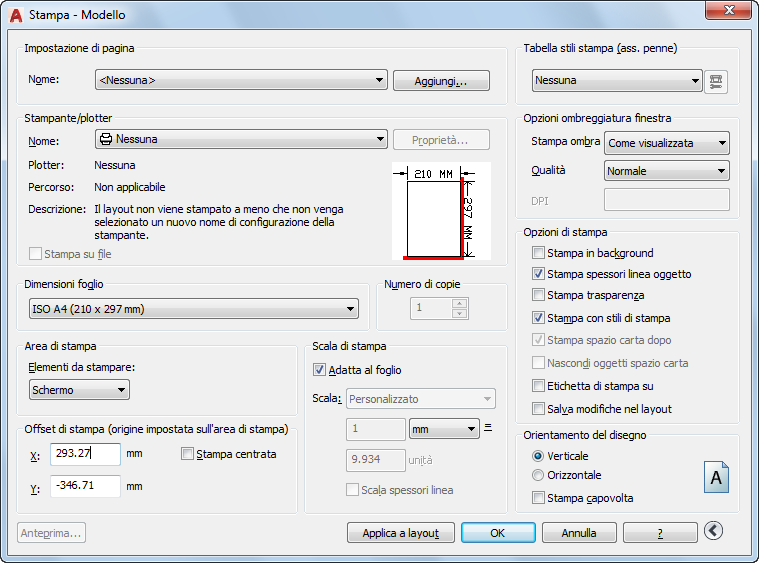Viewport: 759px width, 563px height.
Task: Uncheck Adatta al foglio
Action: [x=319, y=370]
